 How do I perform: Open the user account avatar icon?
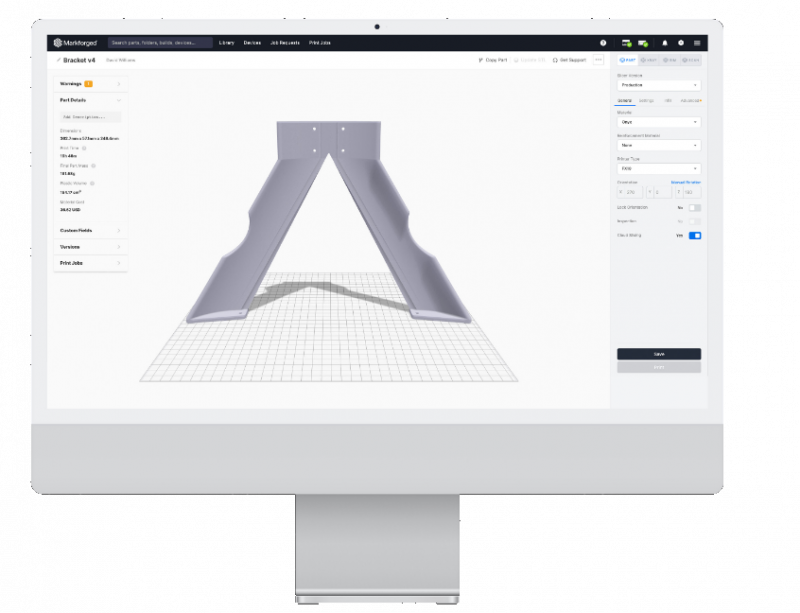681,43
